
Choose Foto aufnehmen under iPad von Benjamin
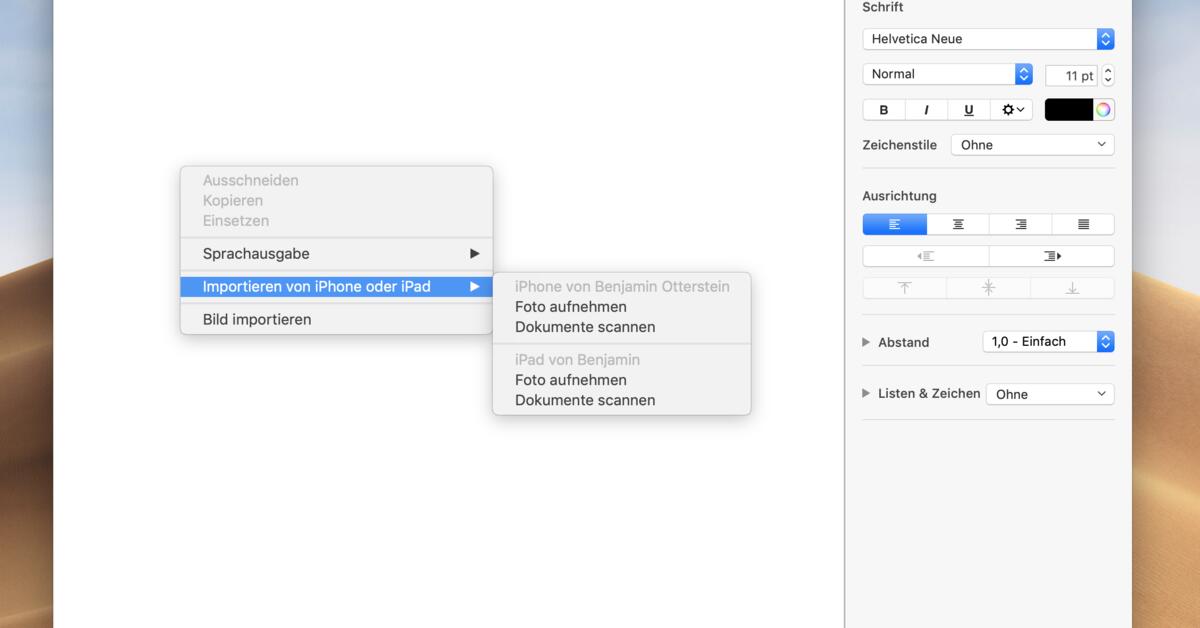(x=622, y=380)
